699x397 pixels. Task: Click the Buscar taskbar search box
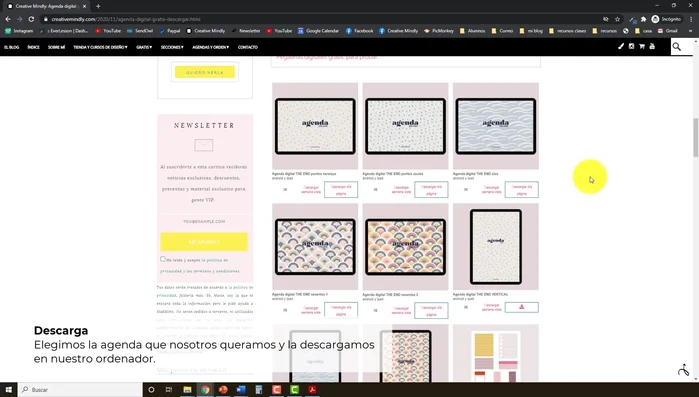80,389
